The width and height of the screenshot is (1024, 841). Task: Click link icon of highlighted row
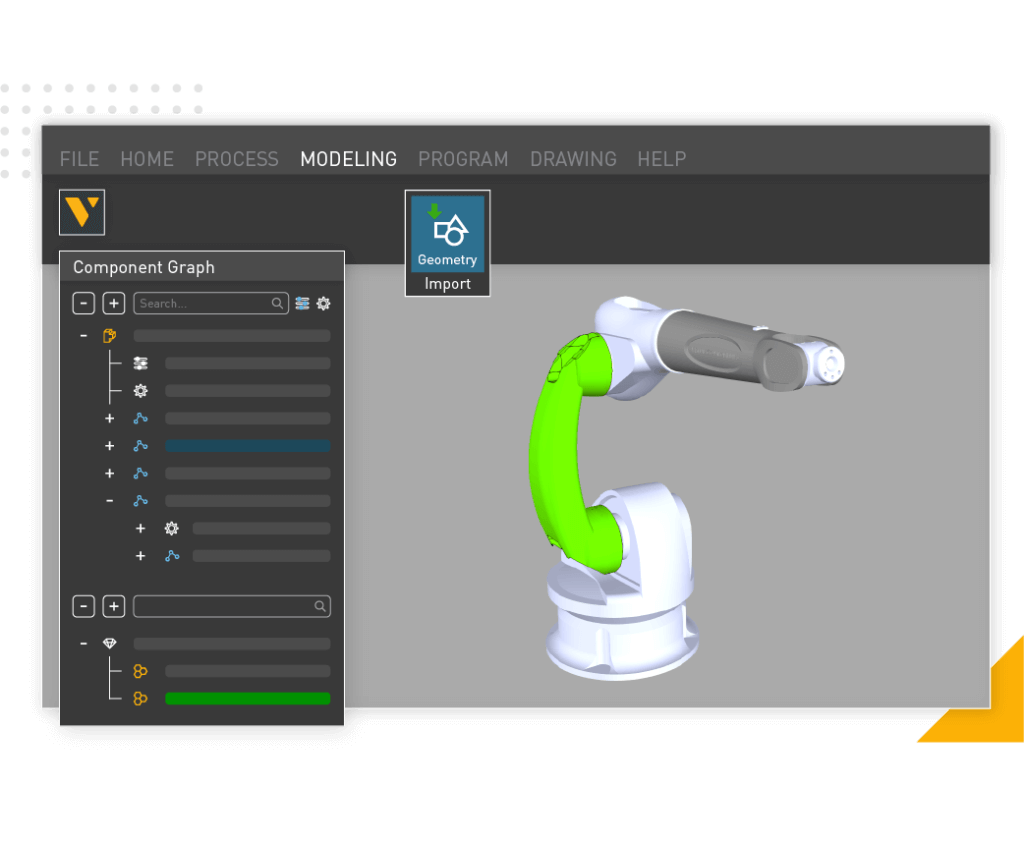pyautogui.click(x=140, y=446)
